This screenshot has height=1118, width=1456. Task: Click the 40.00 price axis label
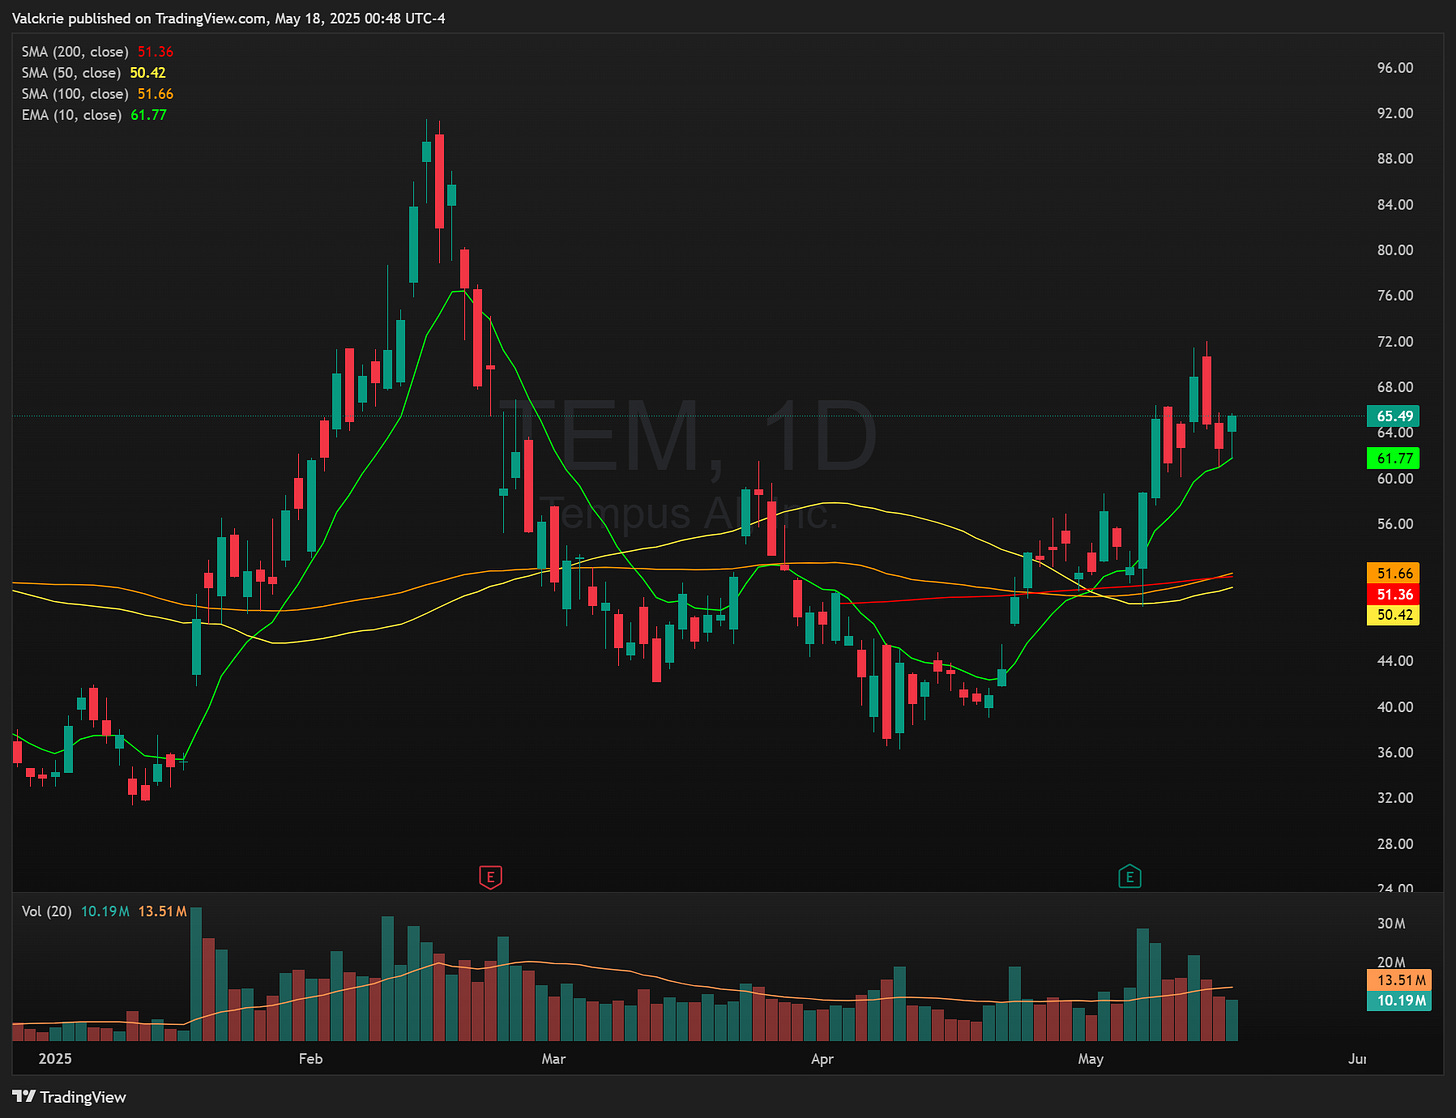(x=1395, y=707)
